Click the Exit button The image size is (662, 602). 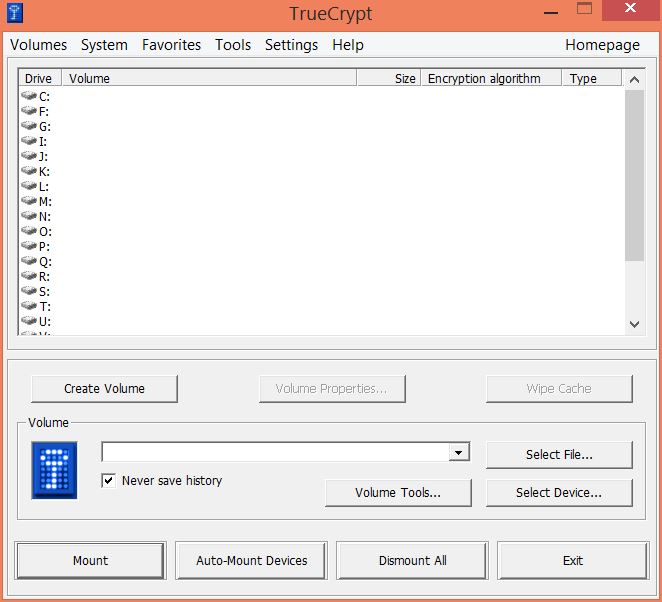click(x=573, y=561)
